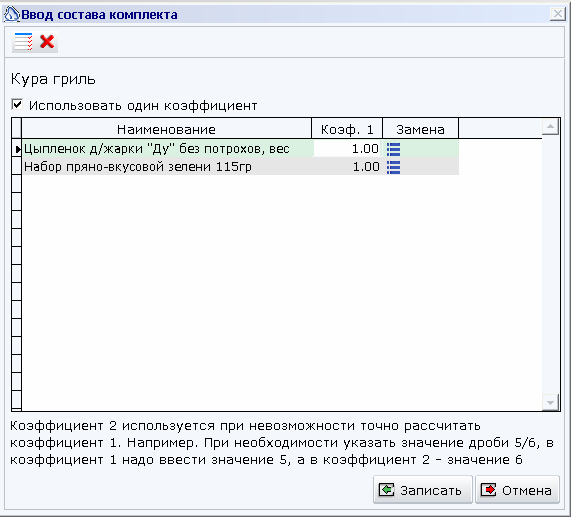The image size is (571, 517).
Task: Click coefficient 1.00 cell for Набор зелени row
Action: 348,167
